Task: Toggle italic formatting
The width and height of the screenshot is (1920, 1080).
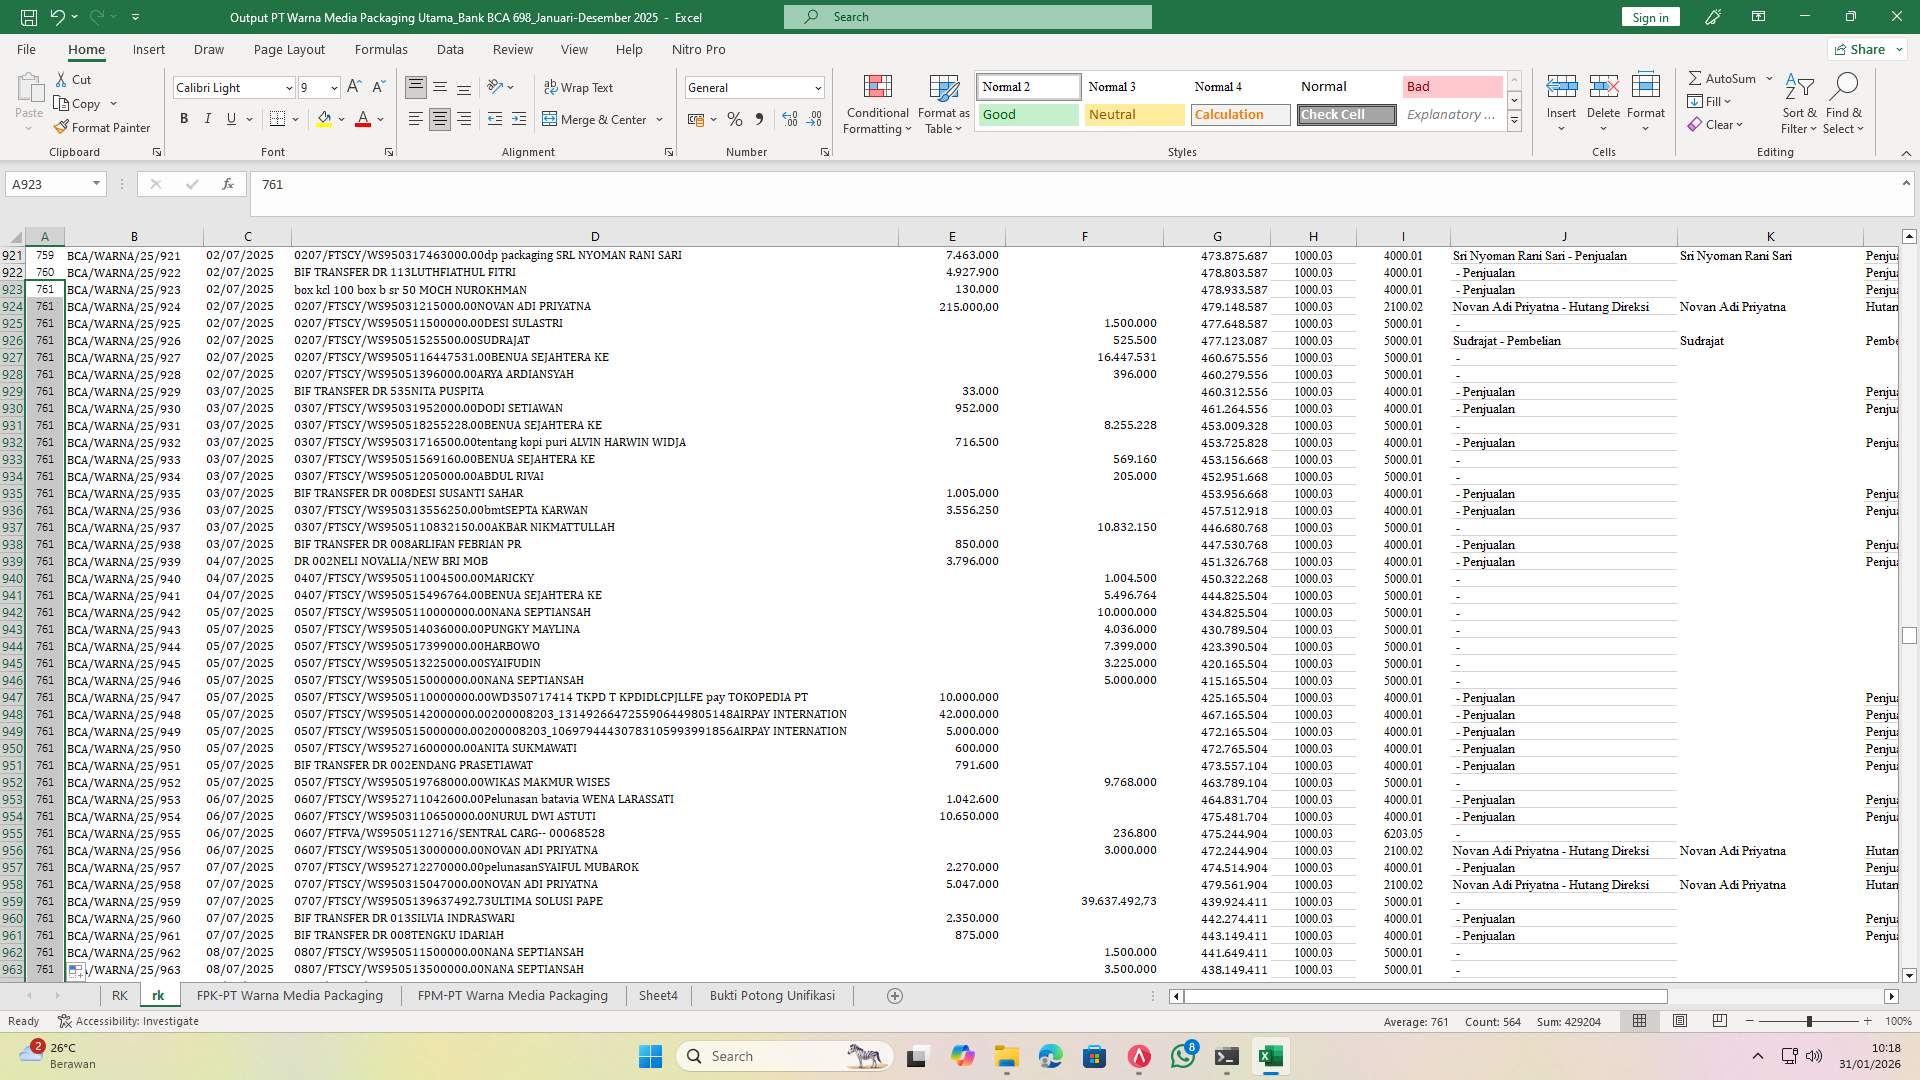Action: (x=208, y=118)
